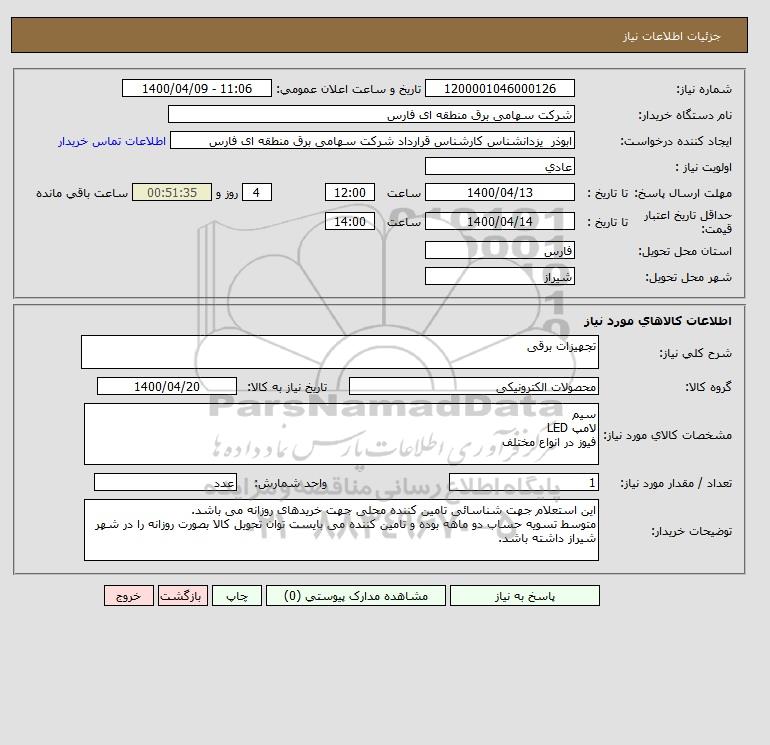Screen dimensions: 770x745
Task: Click need date field 1400/04/20
Action: coord(167,386)
